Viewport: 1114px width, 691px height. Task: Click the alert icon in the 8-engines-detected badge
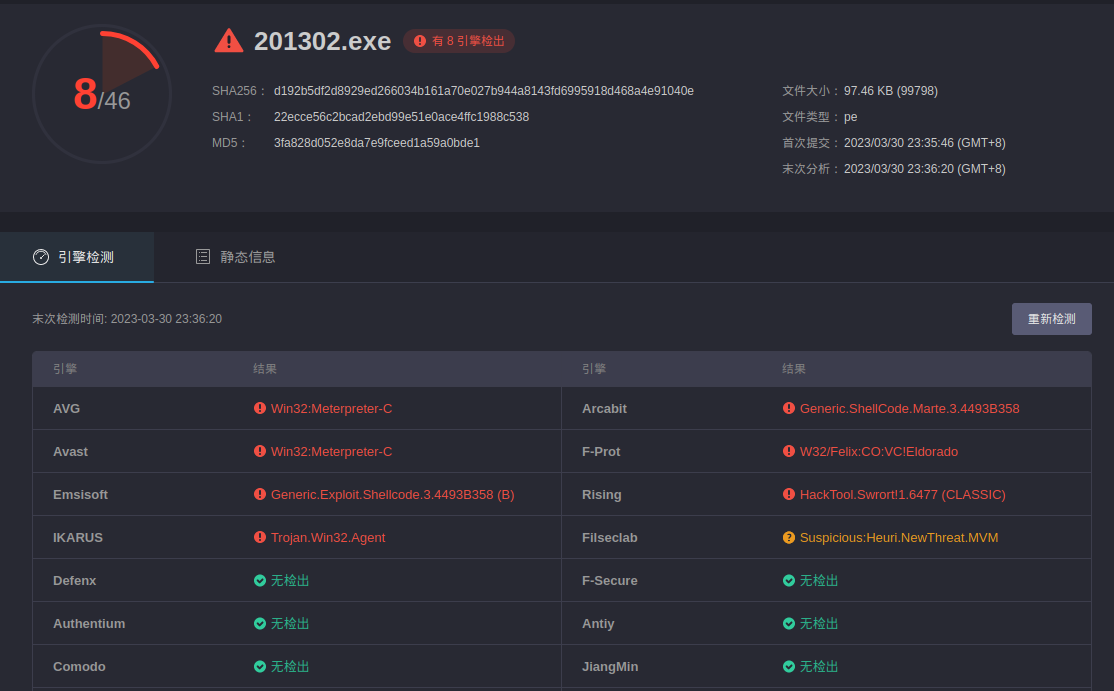[x=420, y=41]
